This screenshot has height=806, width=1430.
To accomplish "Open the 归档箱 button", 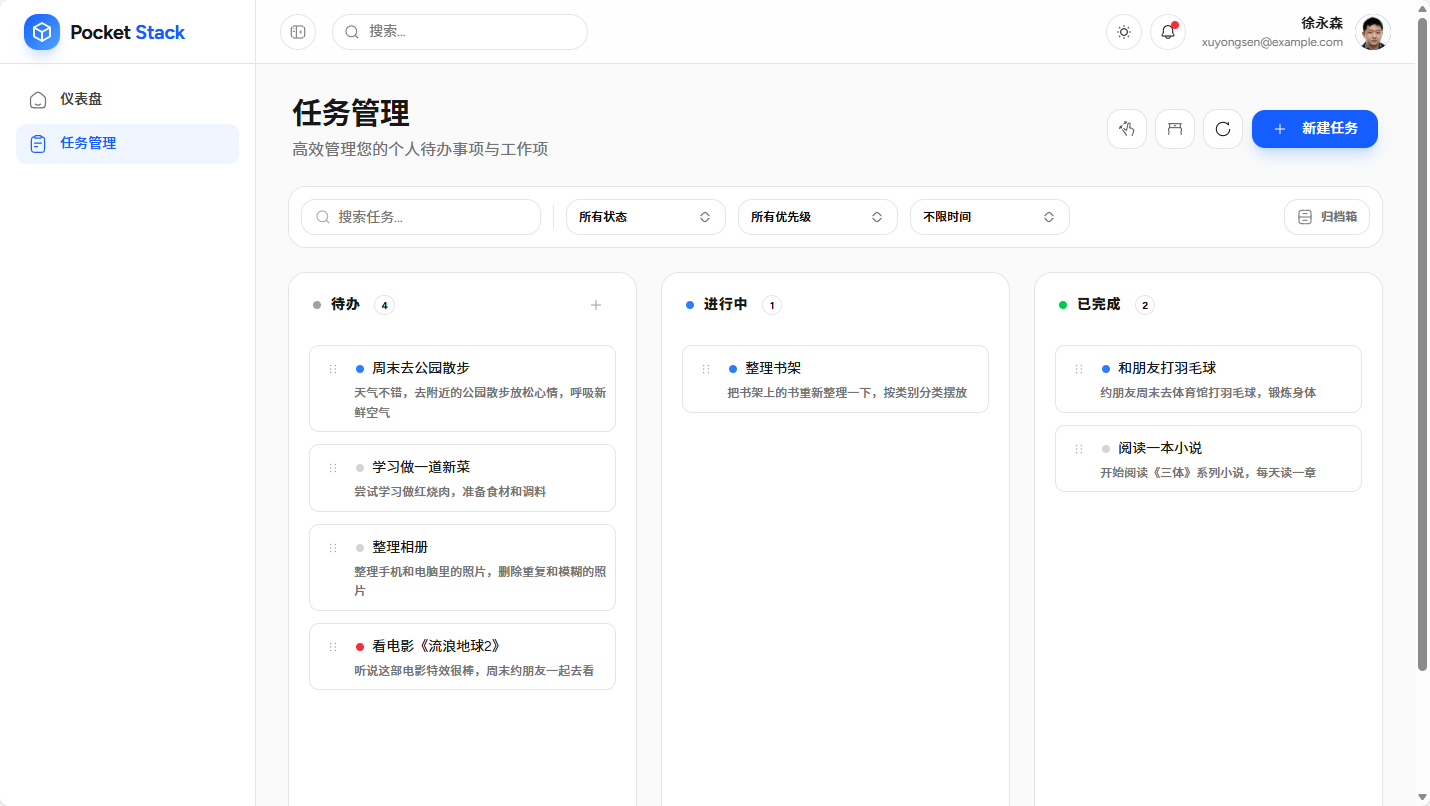I will (1326, 217).
